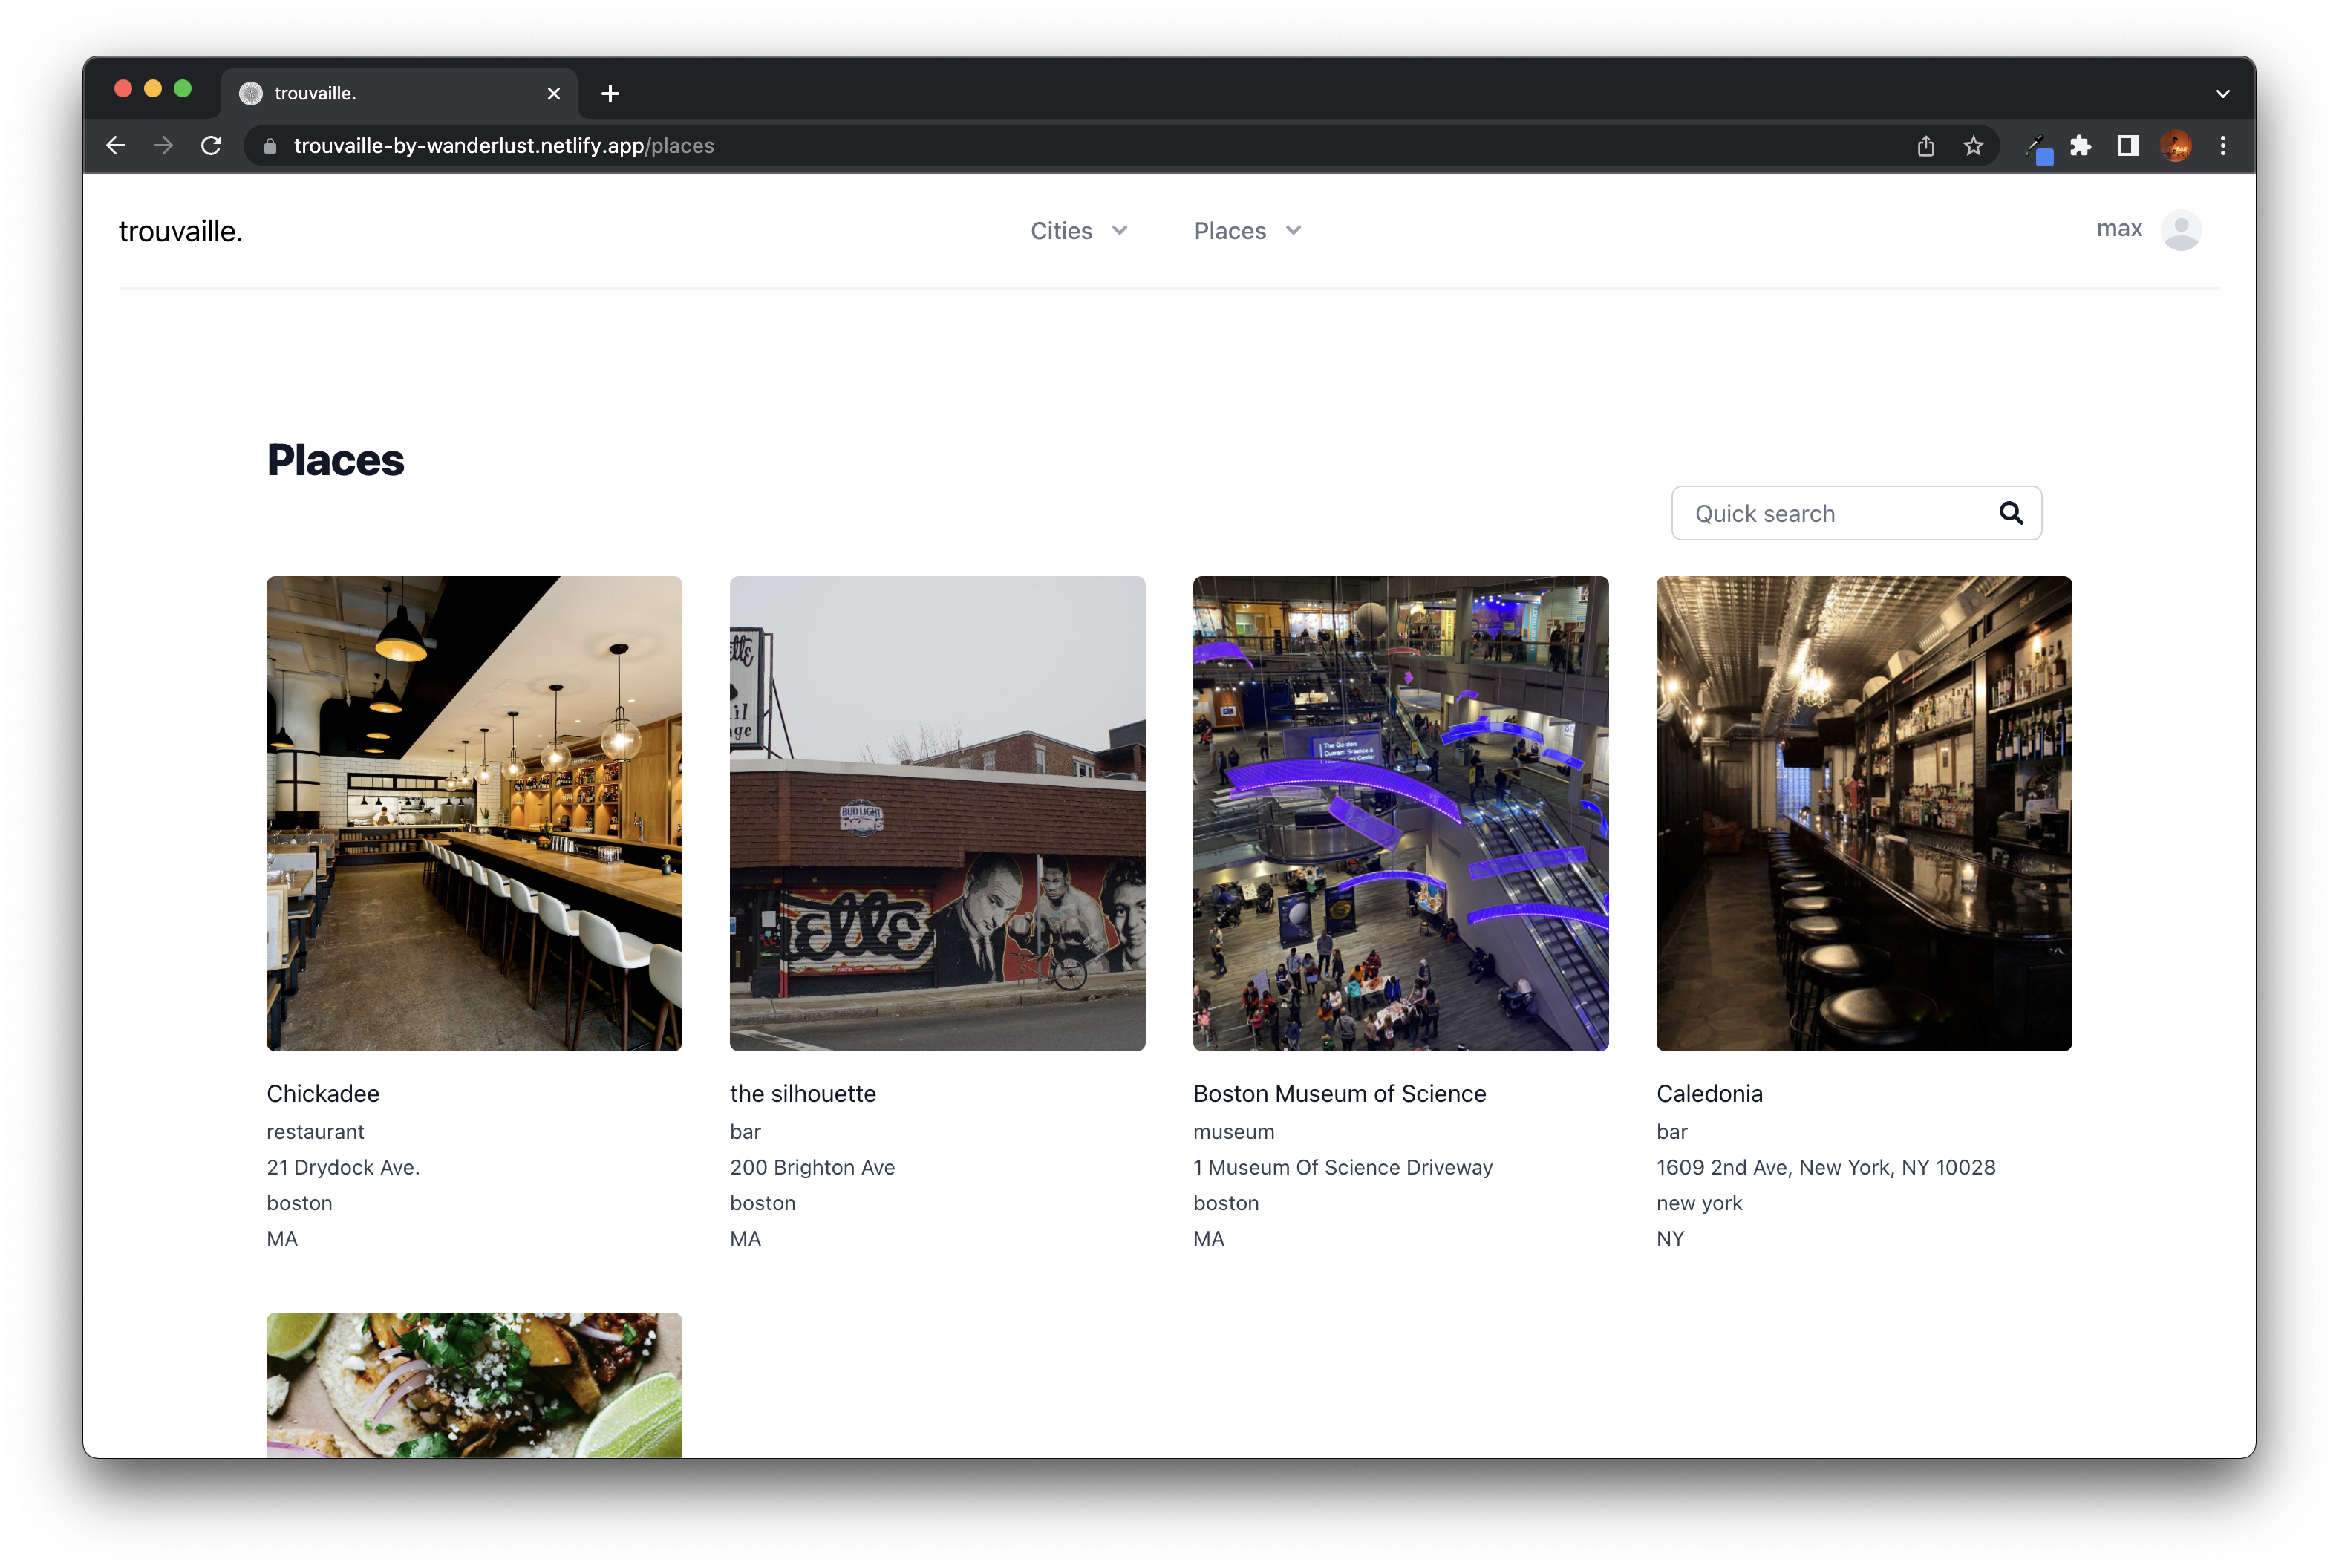The width and height of the screenshot is (2339, 1568).
Task: Click Boston Museum of Science title
Action: coord(1339,1093)
